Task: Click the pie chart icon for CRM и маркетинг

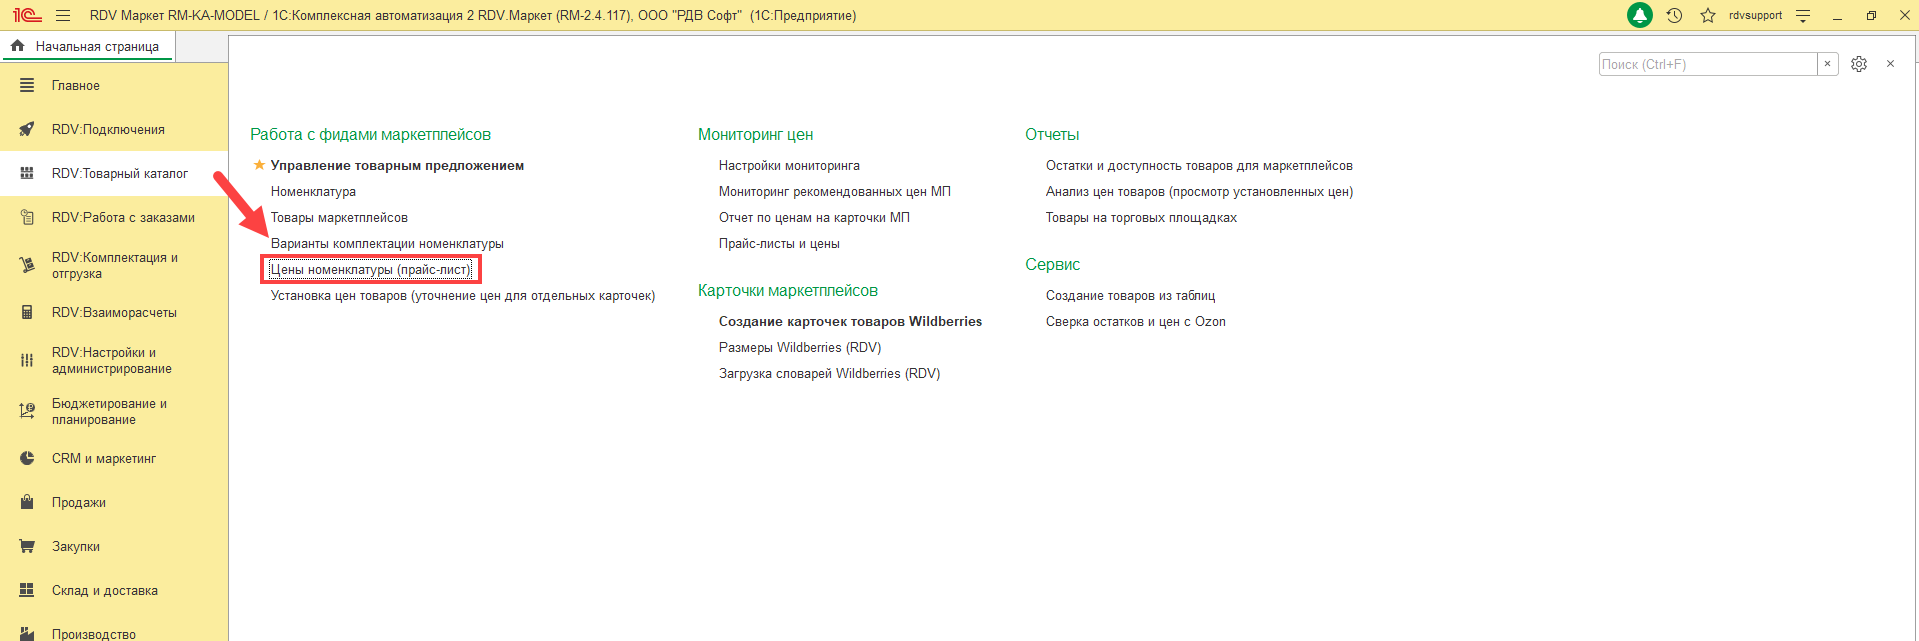Action: pos(27,459)
